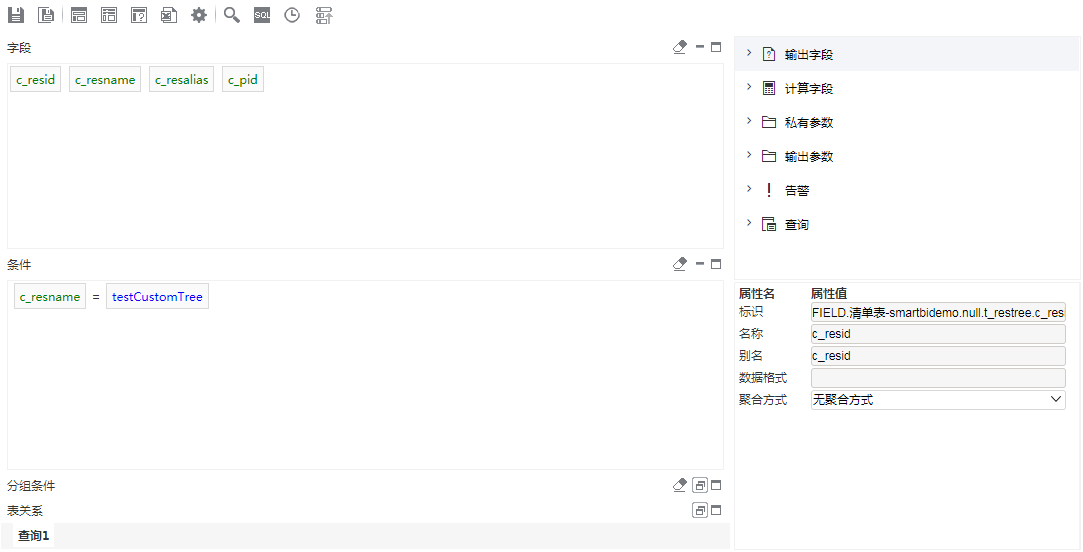Select the 输出字段 tree item
The width and height of the screenshot is (1083, 552).
click(809, 55)
